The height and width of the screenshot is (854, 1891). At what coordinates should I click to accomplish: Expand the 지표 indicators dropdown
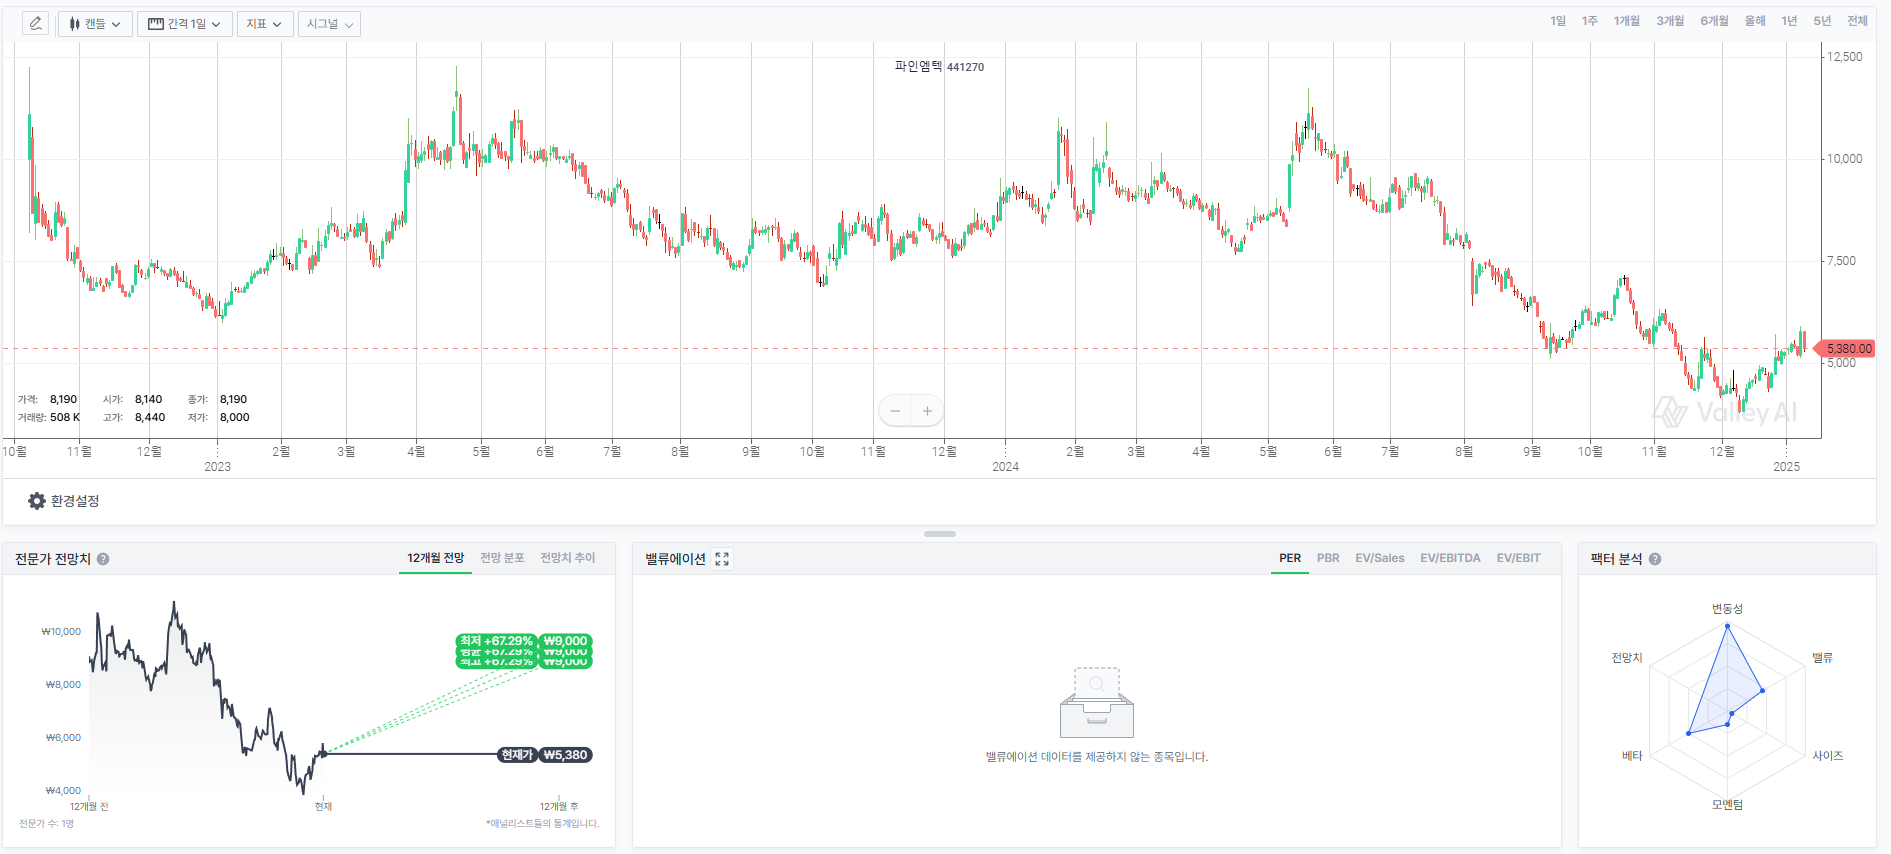(264, 24)
